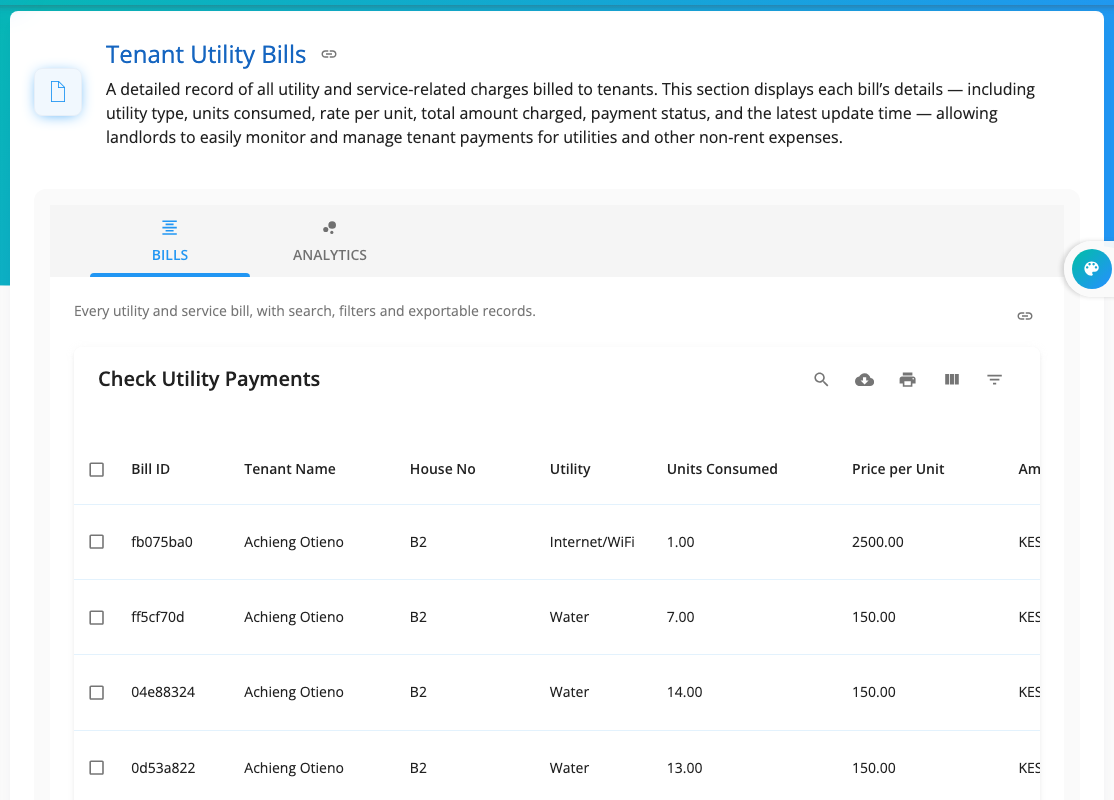
Task: Click bill ID fb075ba0
Action: [162, 542]
